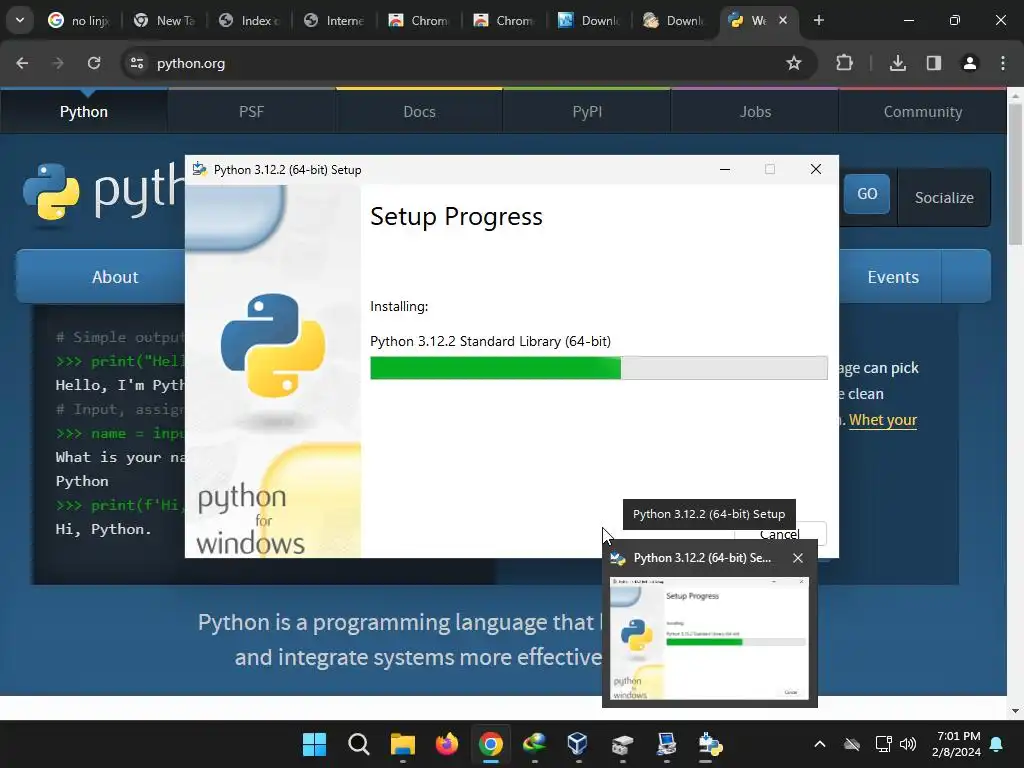Switch to the 'Index o' tab

coord(249,20)
